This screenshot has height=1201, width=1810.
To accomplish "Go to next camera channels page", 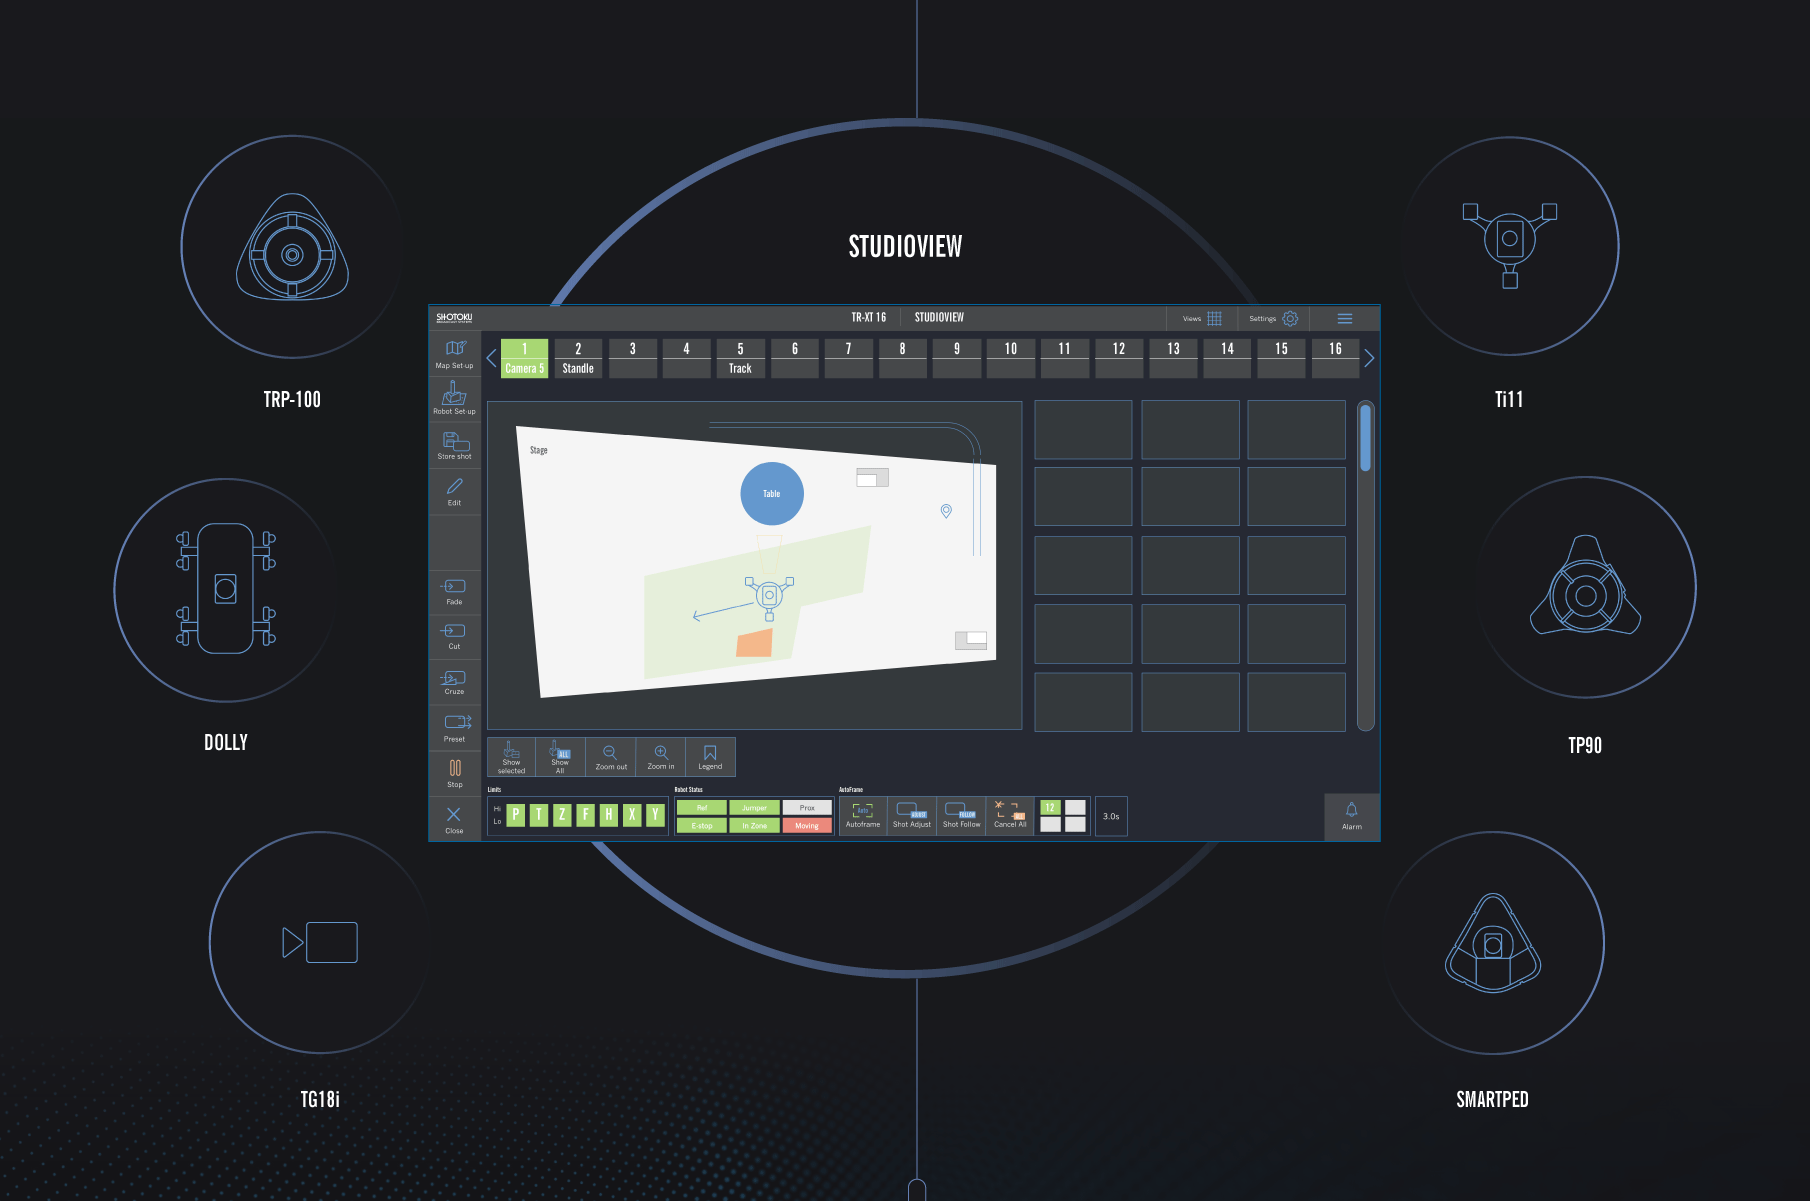I will (1369, 358).
